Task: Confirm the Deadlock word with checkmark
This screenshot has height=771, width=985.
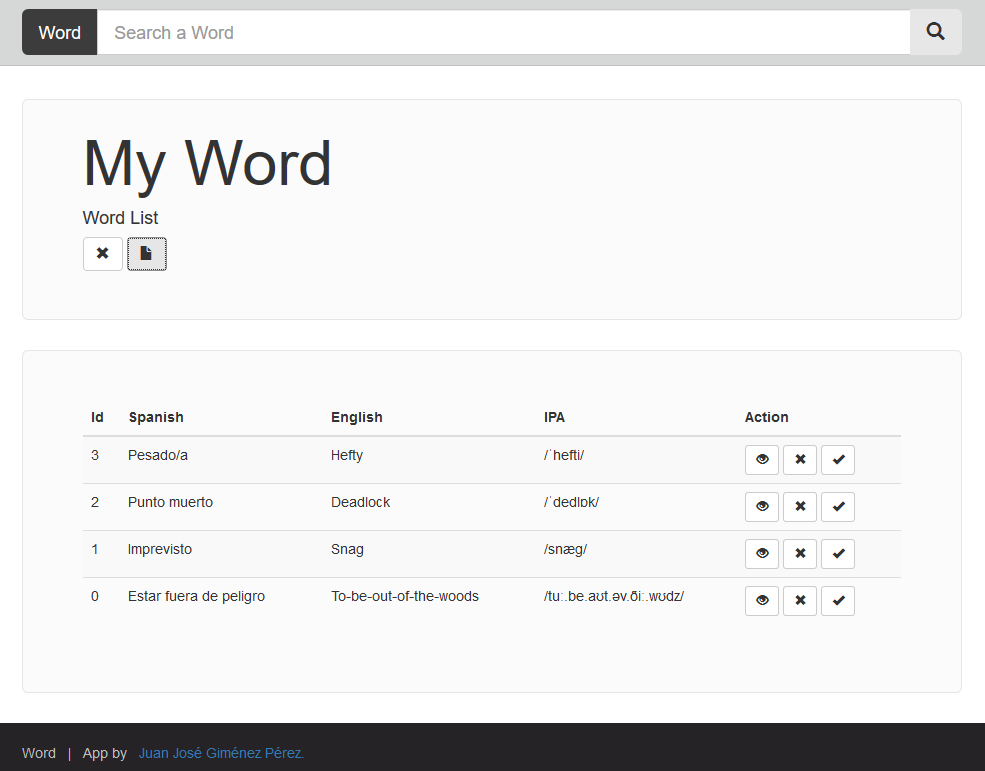Action: click(837, 507)
